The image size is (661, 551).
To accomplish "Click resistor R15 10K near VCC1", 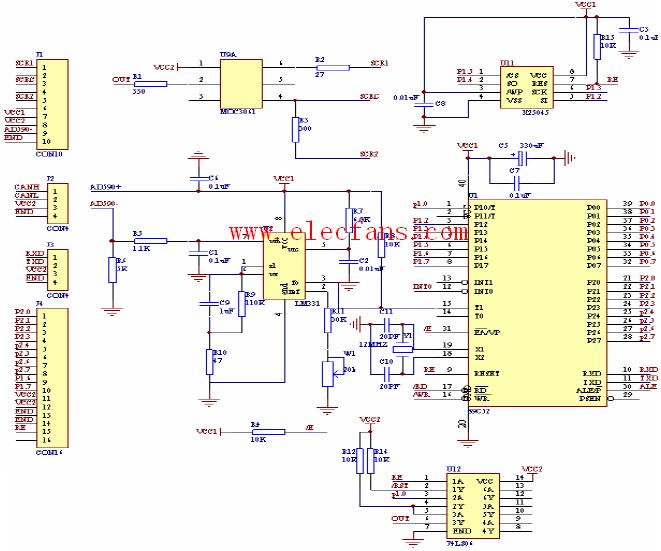I will click(596, 44).
